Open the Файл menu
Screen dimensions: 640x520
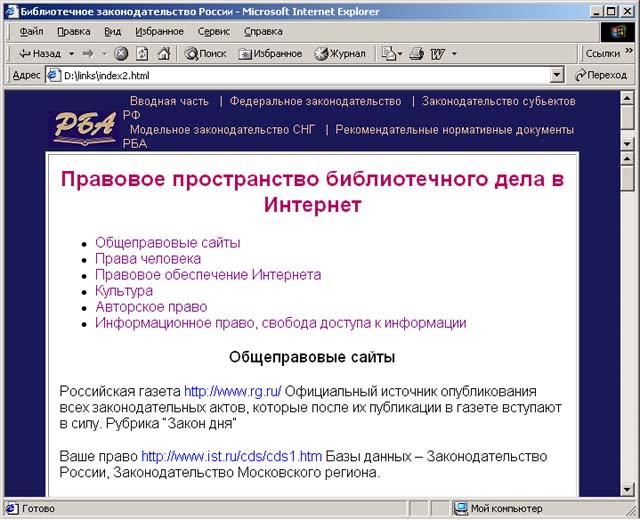click(31, 31)
